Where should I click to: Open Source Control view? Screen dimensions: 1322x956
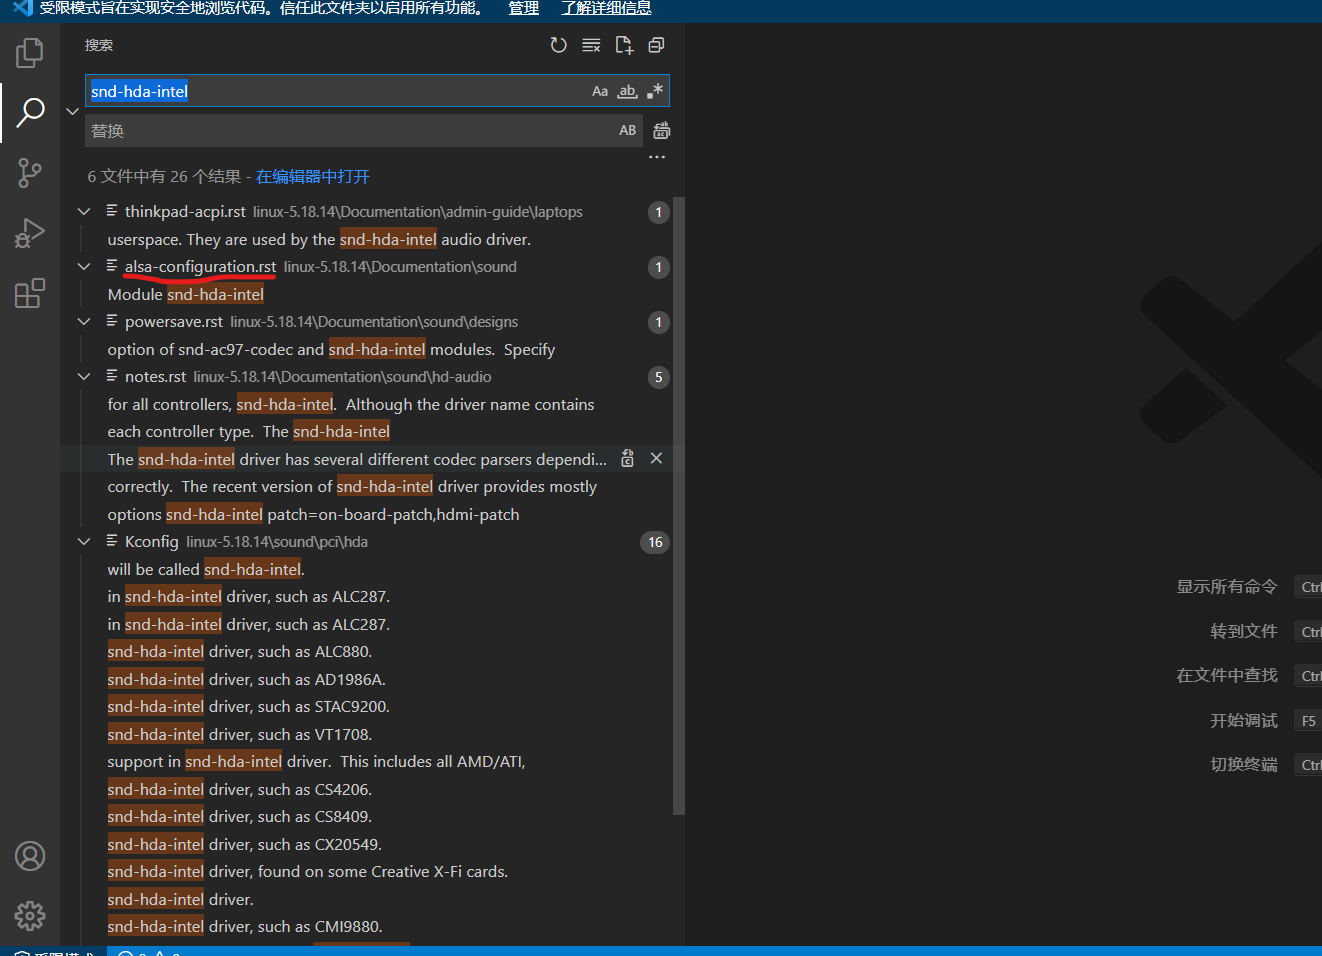30,173
